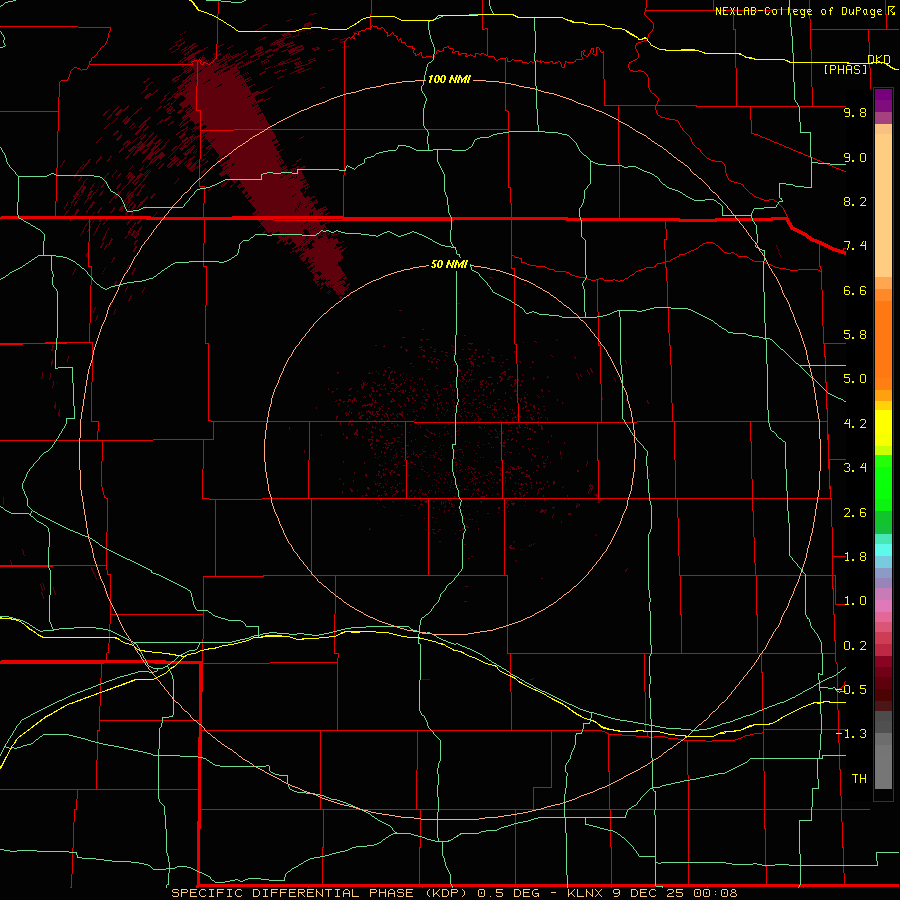This screenshot has width=900, height=900.
Task: Click the purple segment atop the color bar
Action: coord(883,100)
